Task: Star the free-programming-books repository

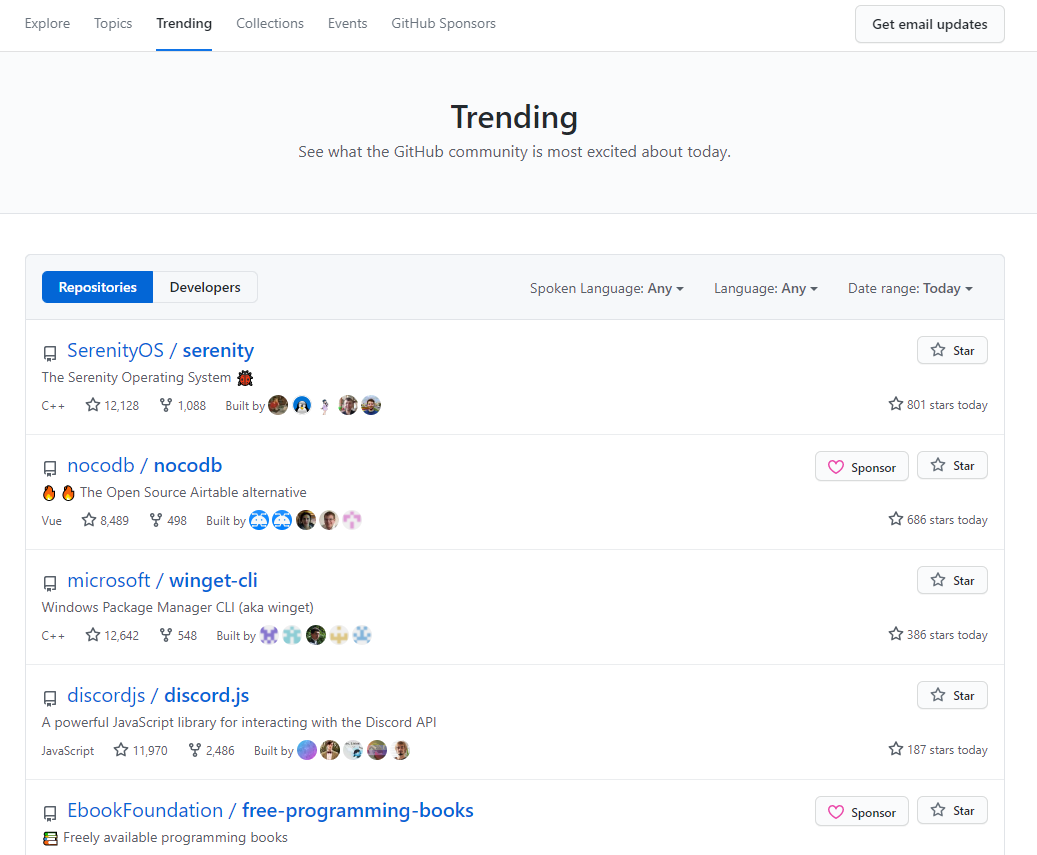Action: click(x=952, y=811)
